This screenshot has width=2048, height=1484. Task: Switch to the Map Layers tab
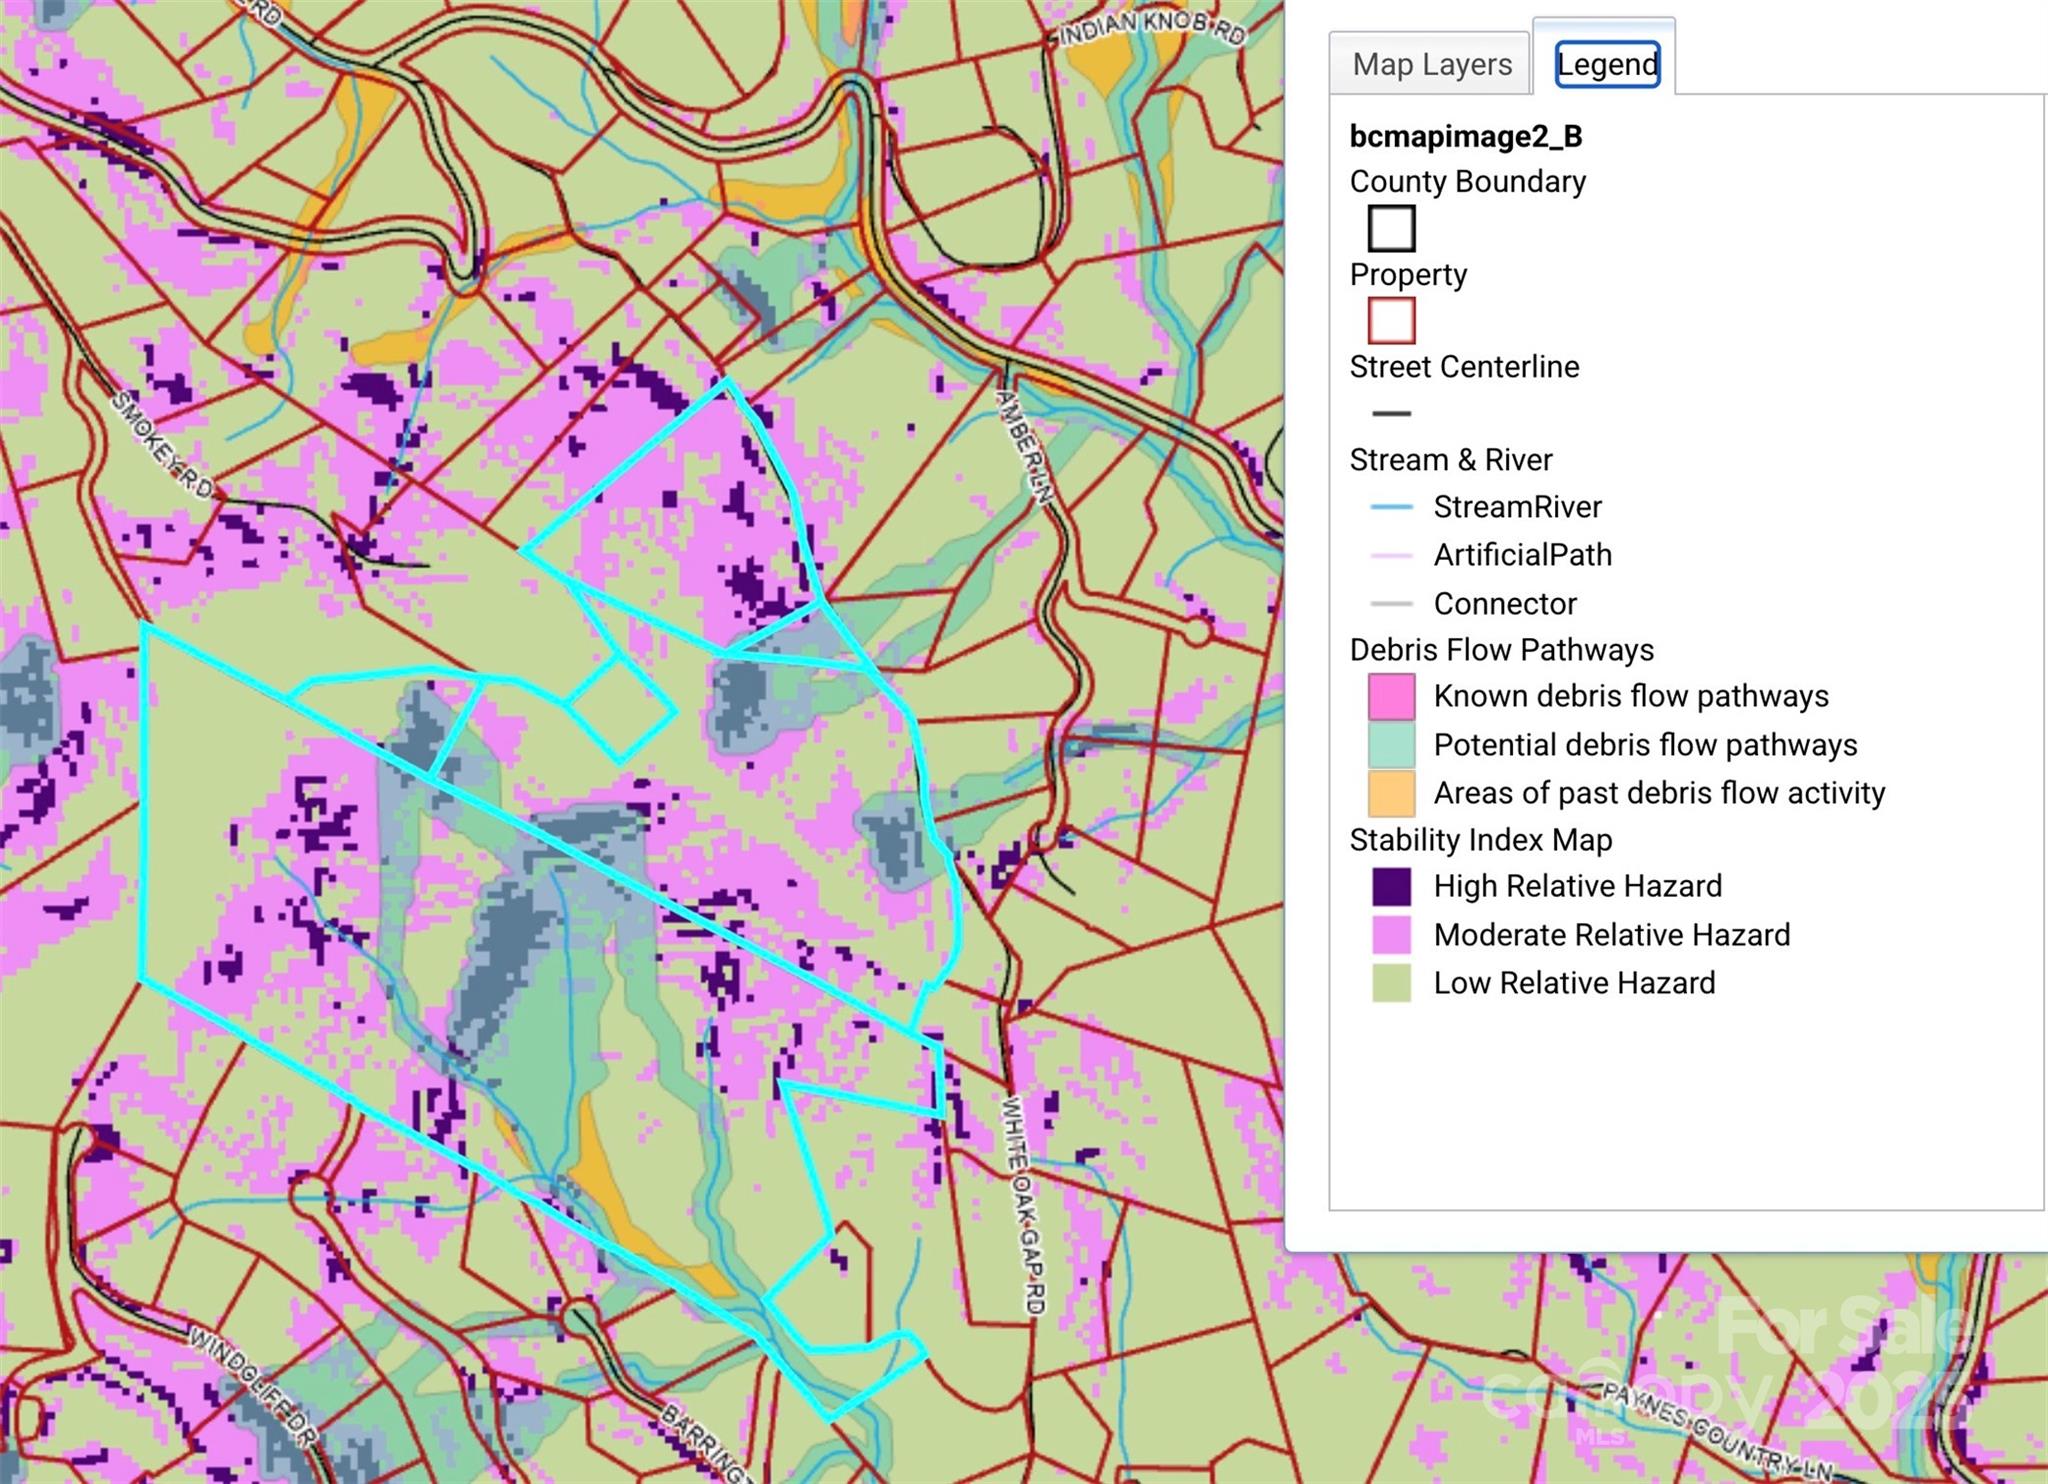(x=1431, y=64)
